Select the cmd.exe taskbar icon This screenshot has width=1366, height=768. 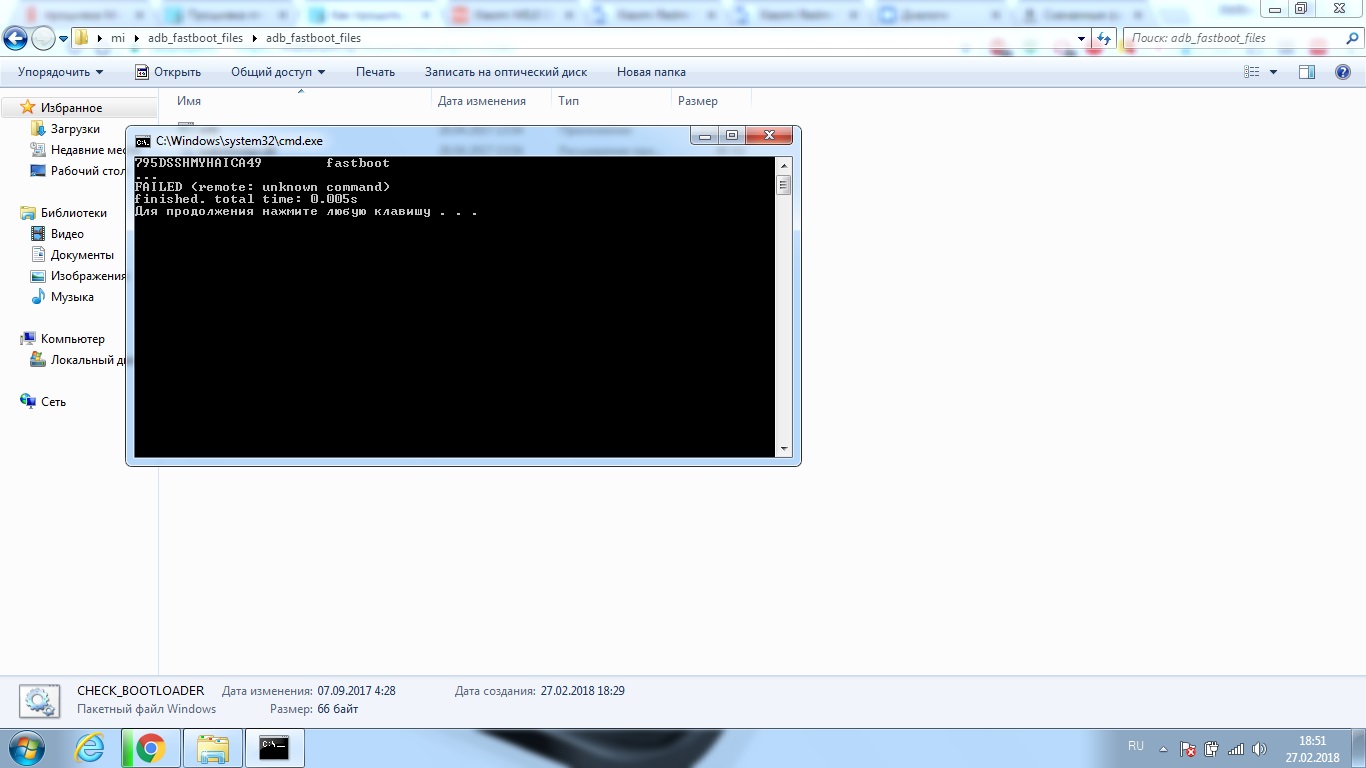pos(273,748)
